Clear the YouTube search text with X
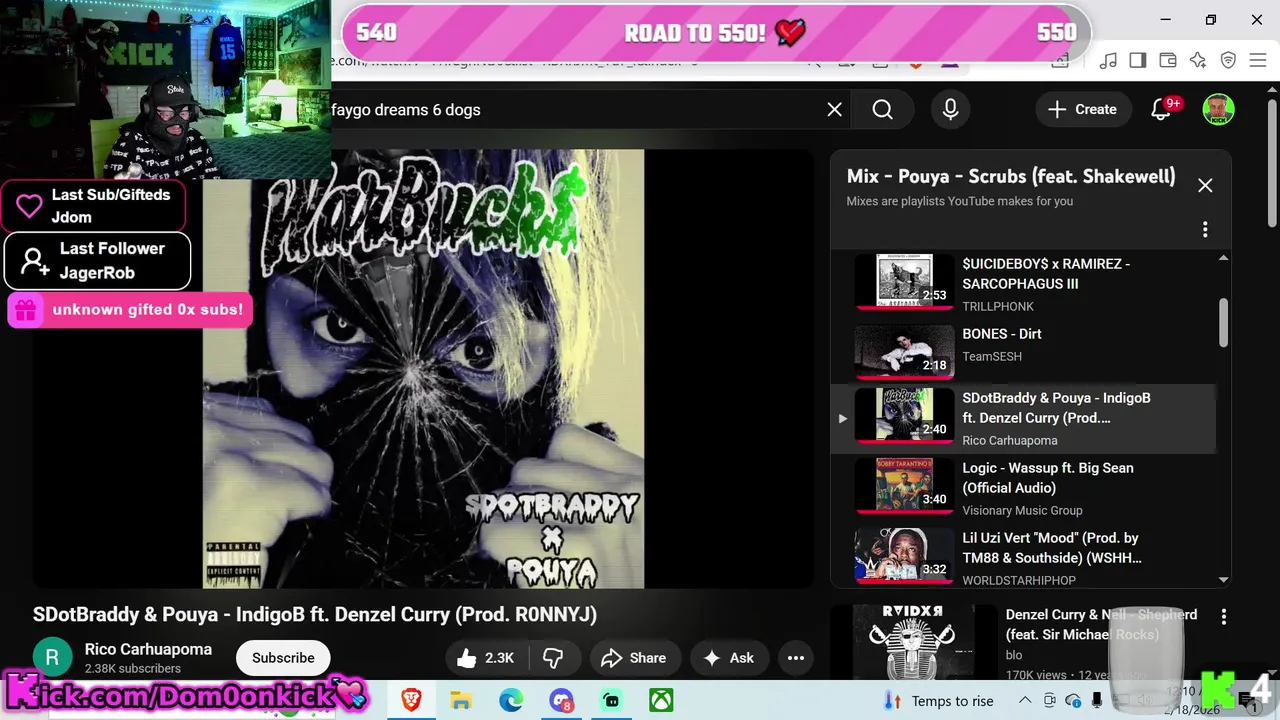Image resolution: width=1280 pixels, height=720 pixels. click(x=834, y=110)
